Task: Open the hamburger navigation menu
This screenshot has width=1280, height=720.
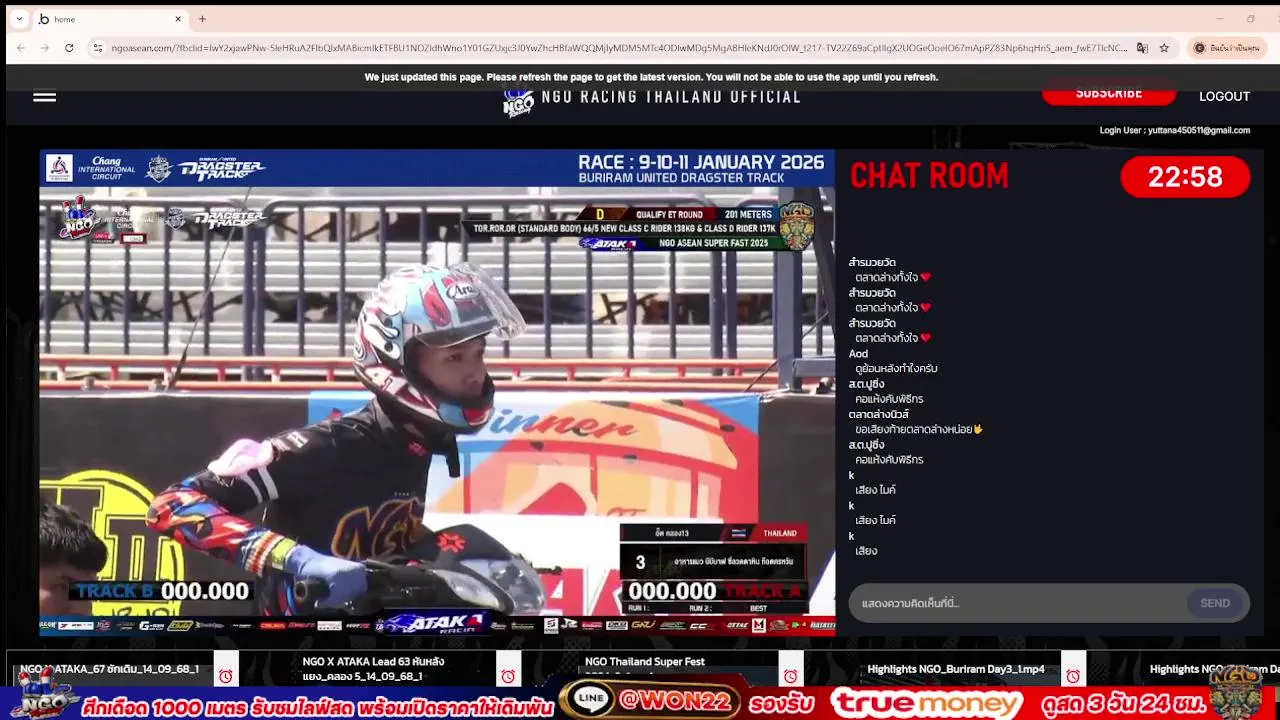Action: pyautogui.click(x=44, y=97)
